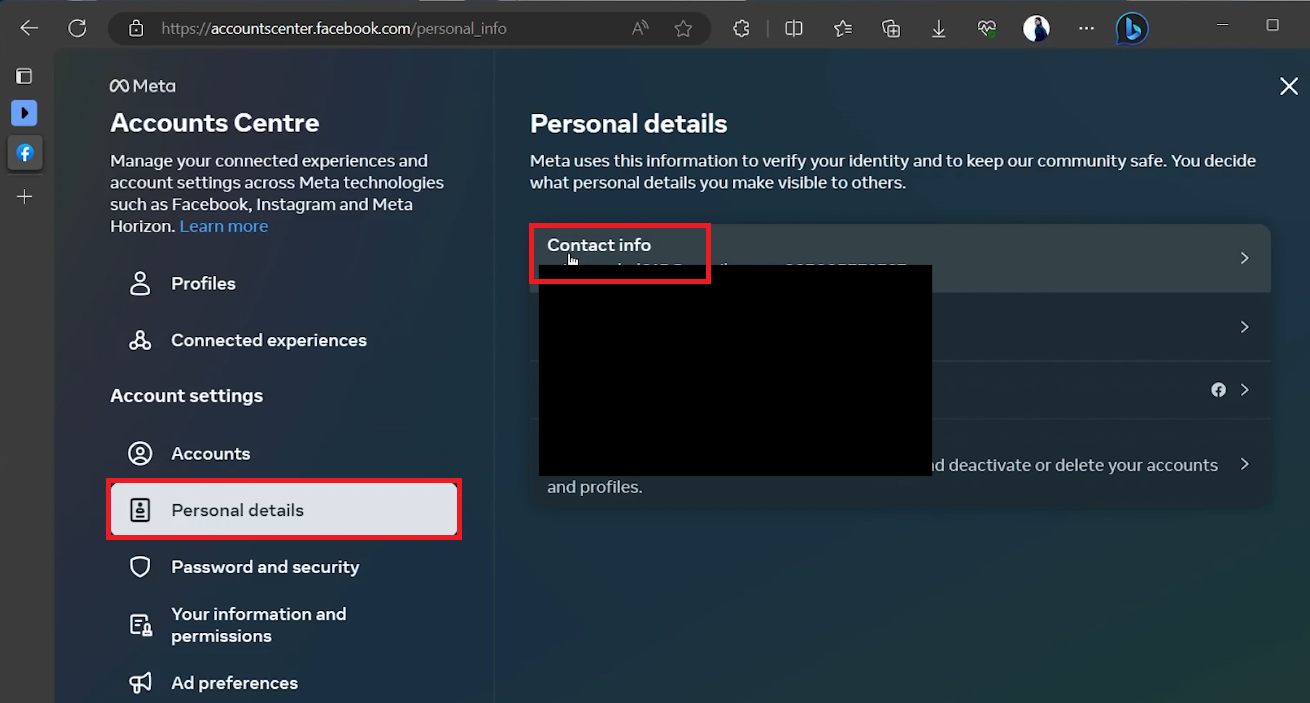The width and height of the screenshot is (1310, 703).
Task: Open Facebook icon in the sidebar
Action: click(25, 153)
